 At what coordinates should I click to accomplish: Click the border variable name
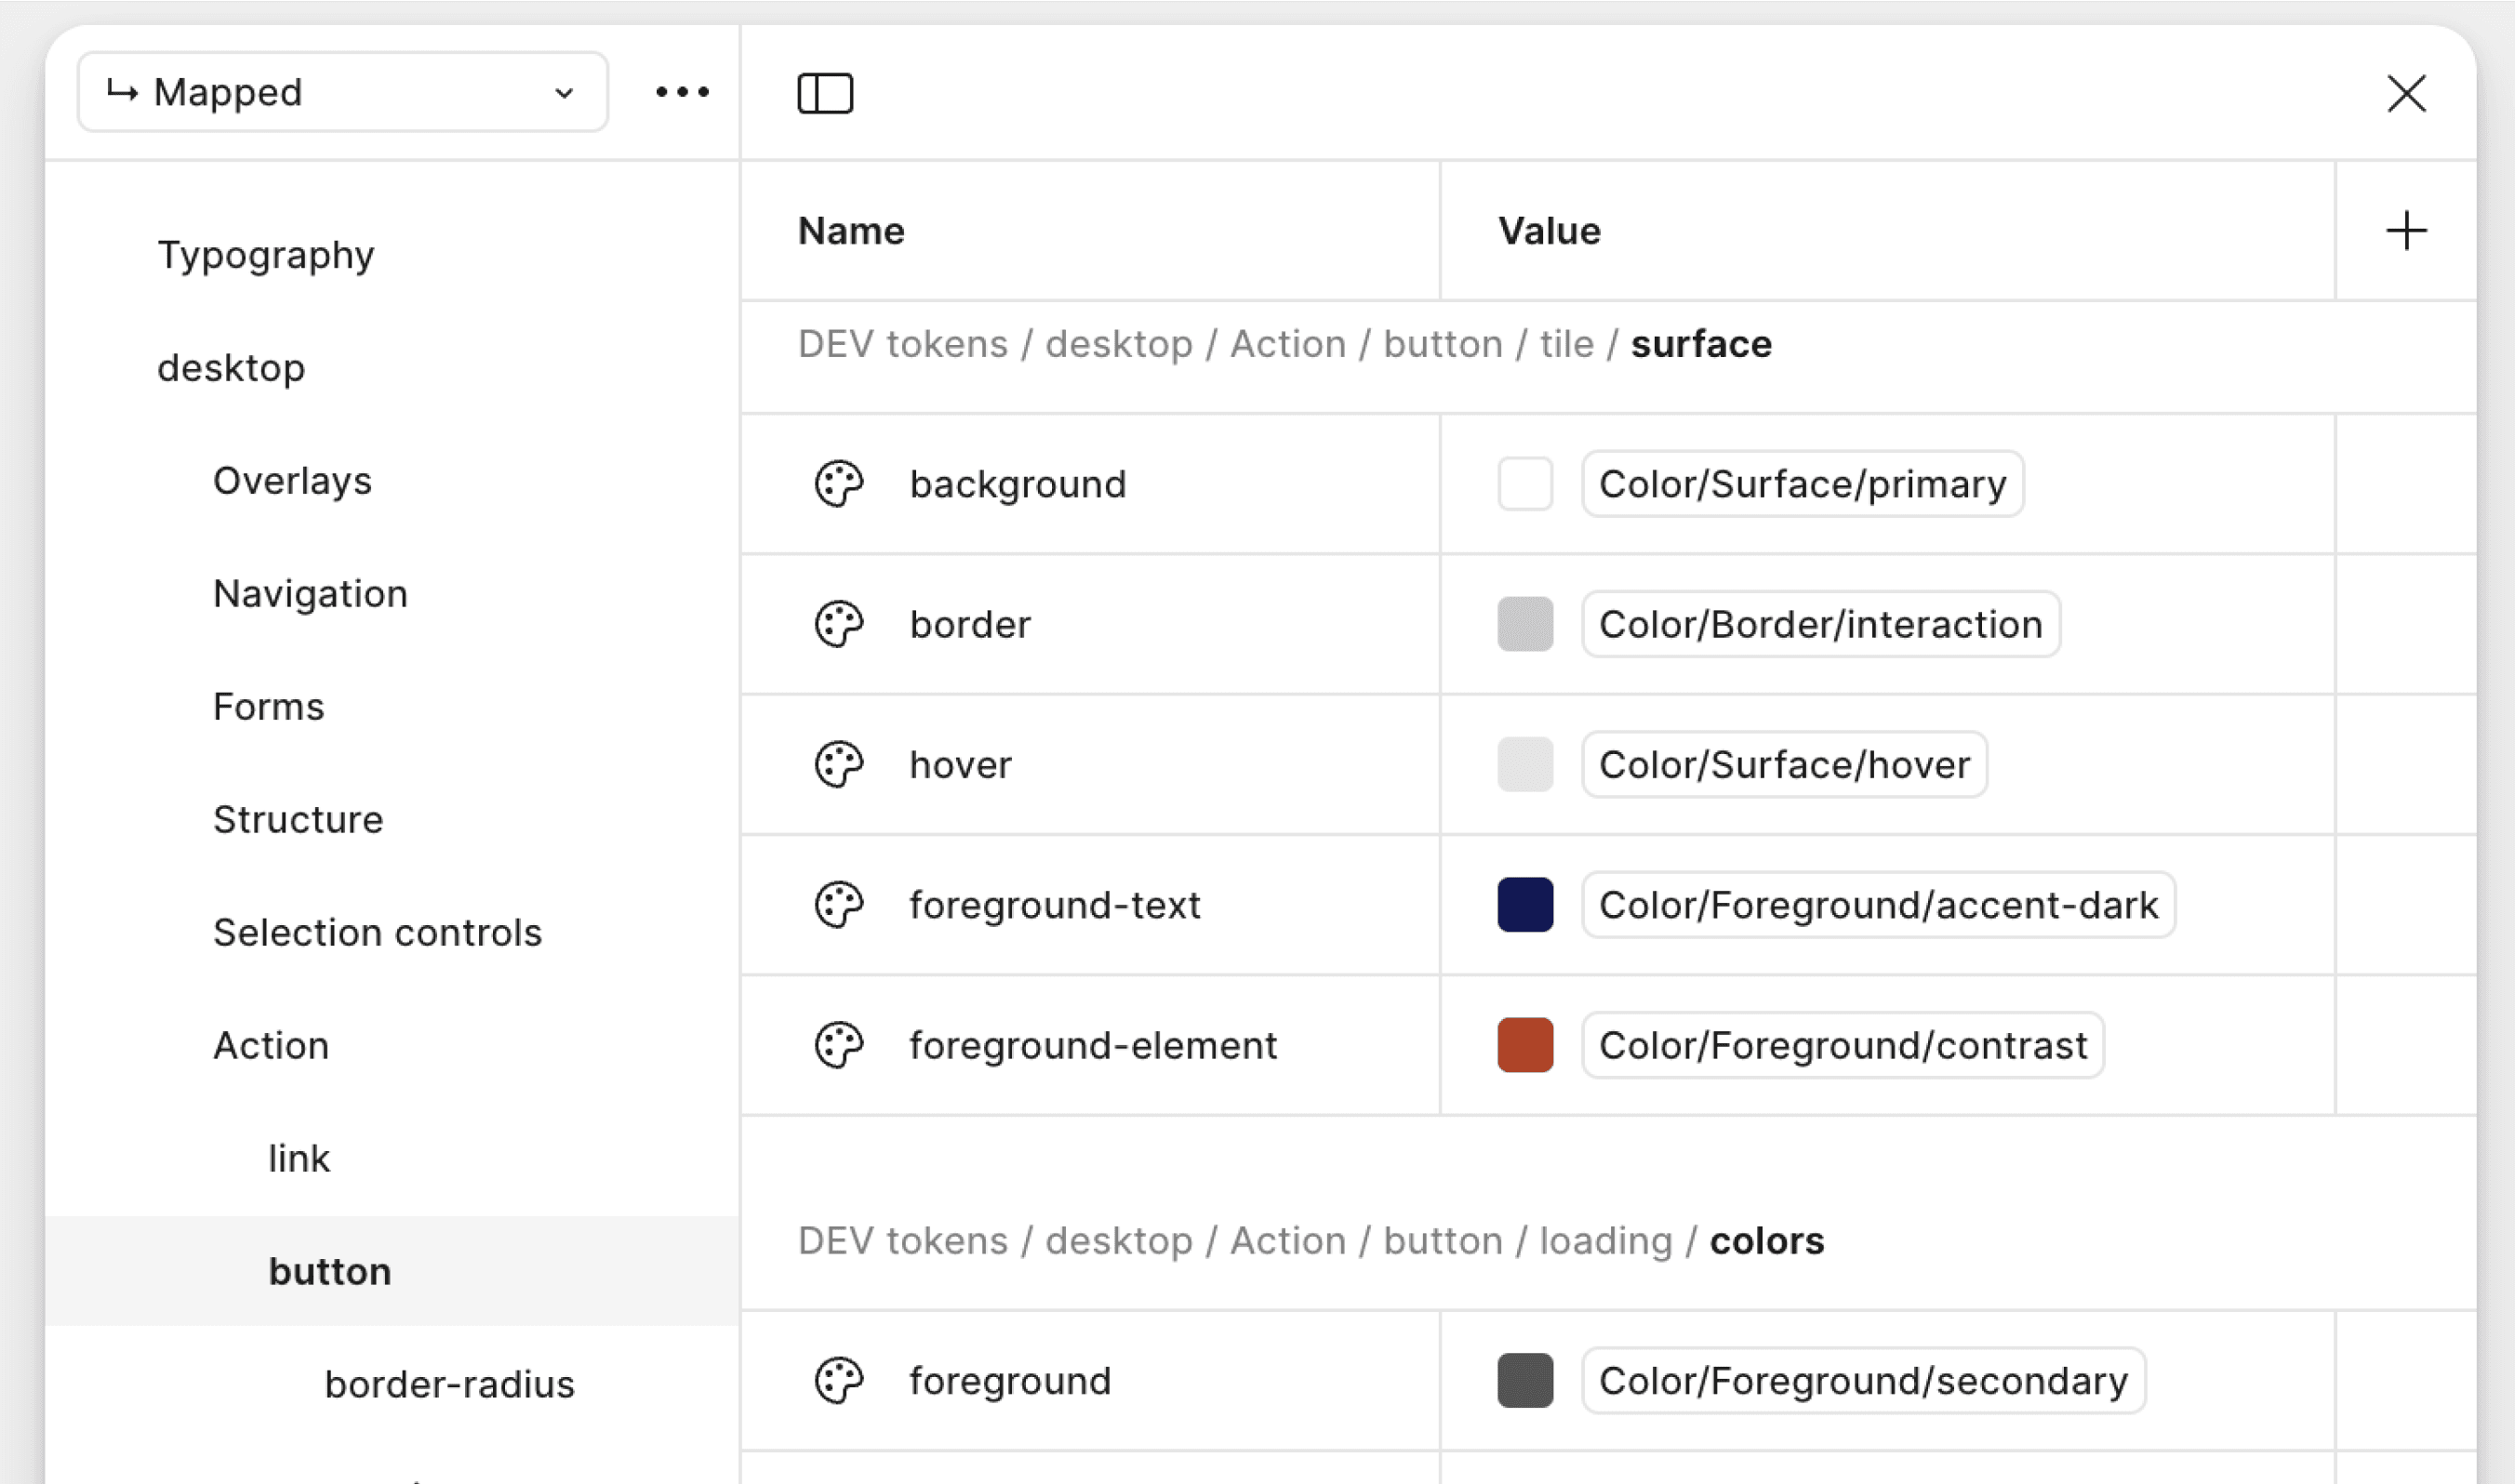969,624
